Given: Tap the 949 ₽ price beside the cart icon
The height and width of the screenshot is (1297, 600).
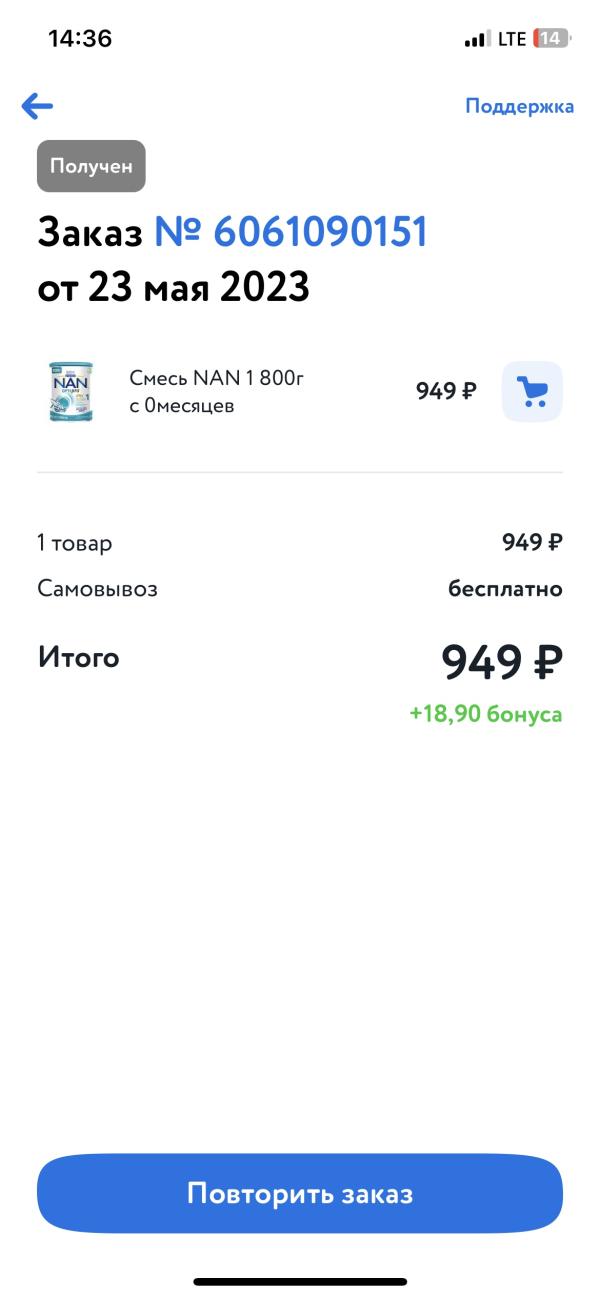Looking at the screenshot, I should pyautogui.click(x=446, y=391).
